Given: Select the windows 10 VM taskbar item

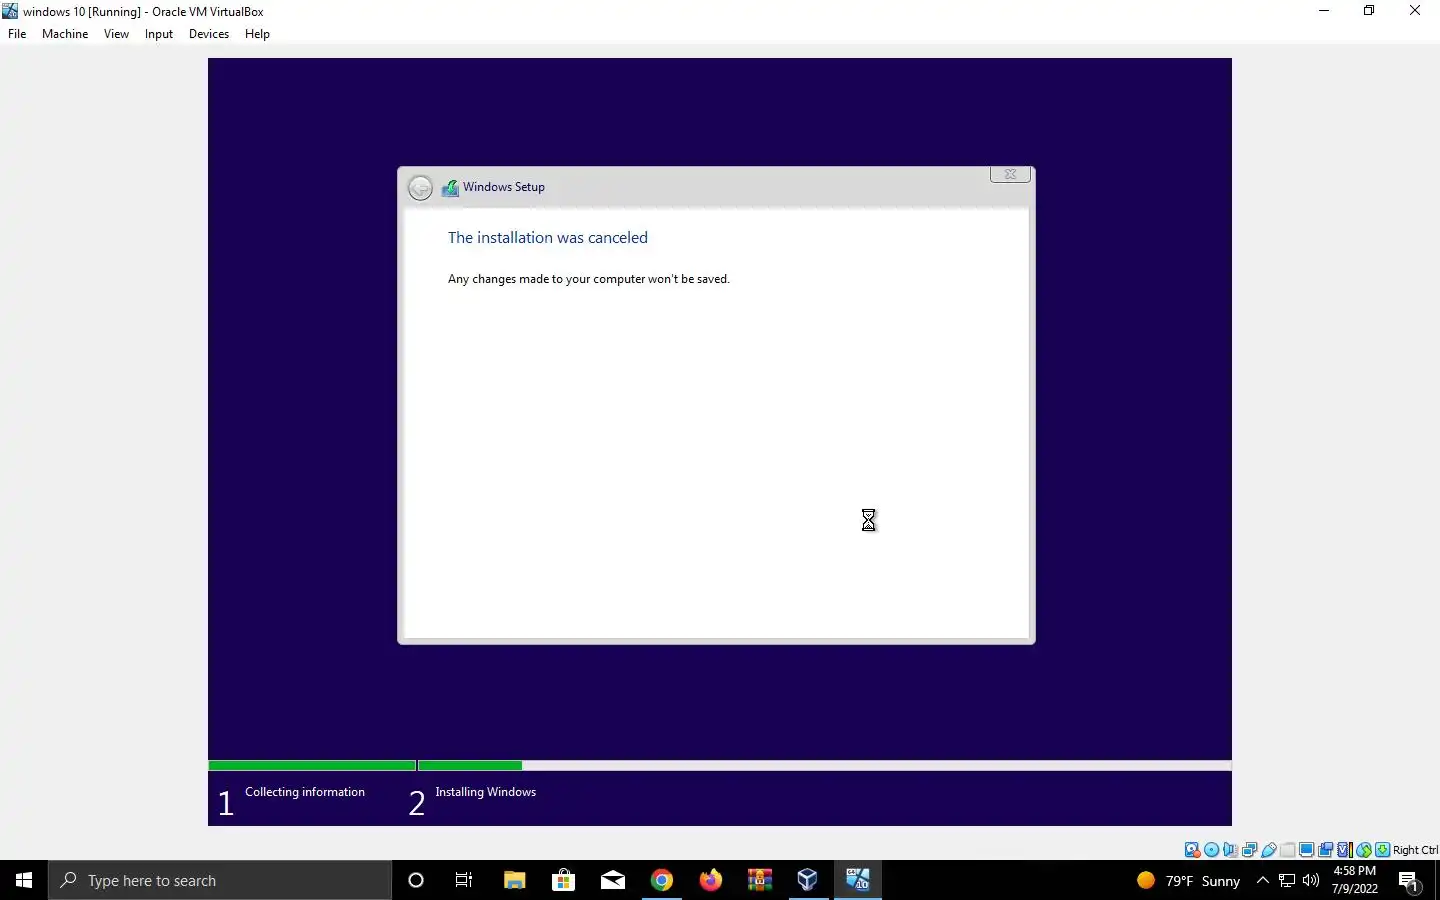Looking at the screenshot, I should [858, 880].
